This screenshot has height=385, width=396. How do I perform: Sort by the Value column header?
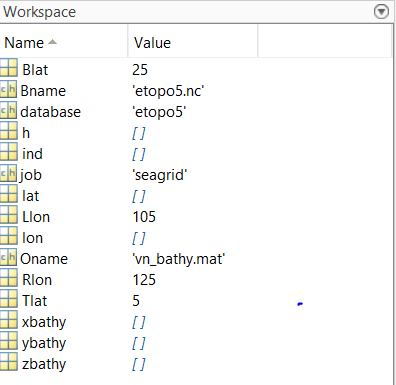pos(193,43)
